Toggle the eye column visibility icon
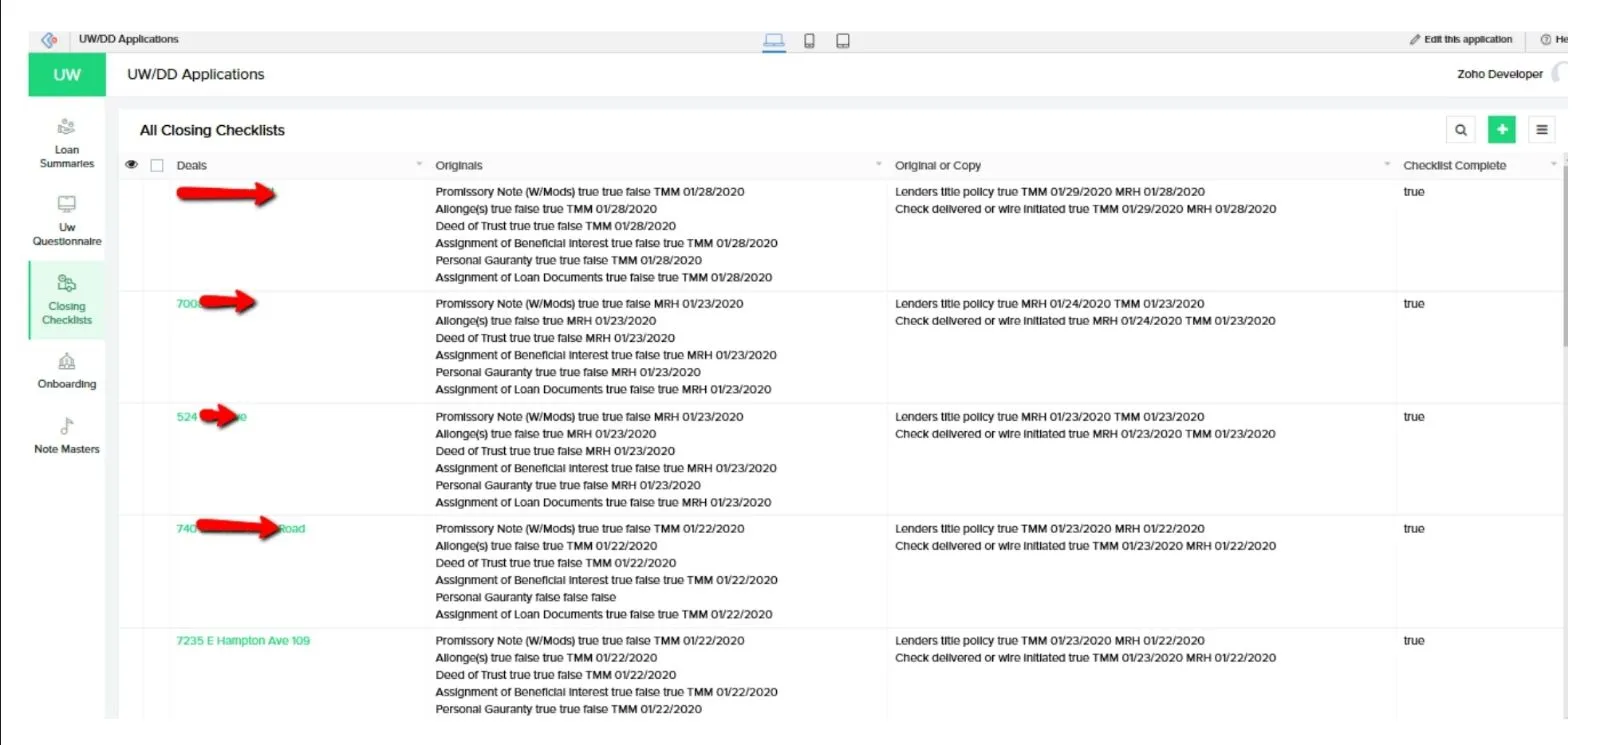 [131, 165]
